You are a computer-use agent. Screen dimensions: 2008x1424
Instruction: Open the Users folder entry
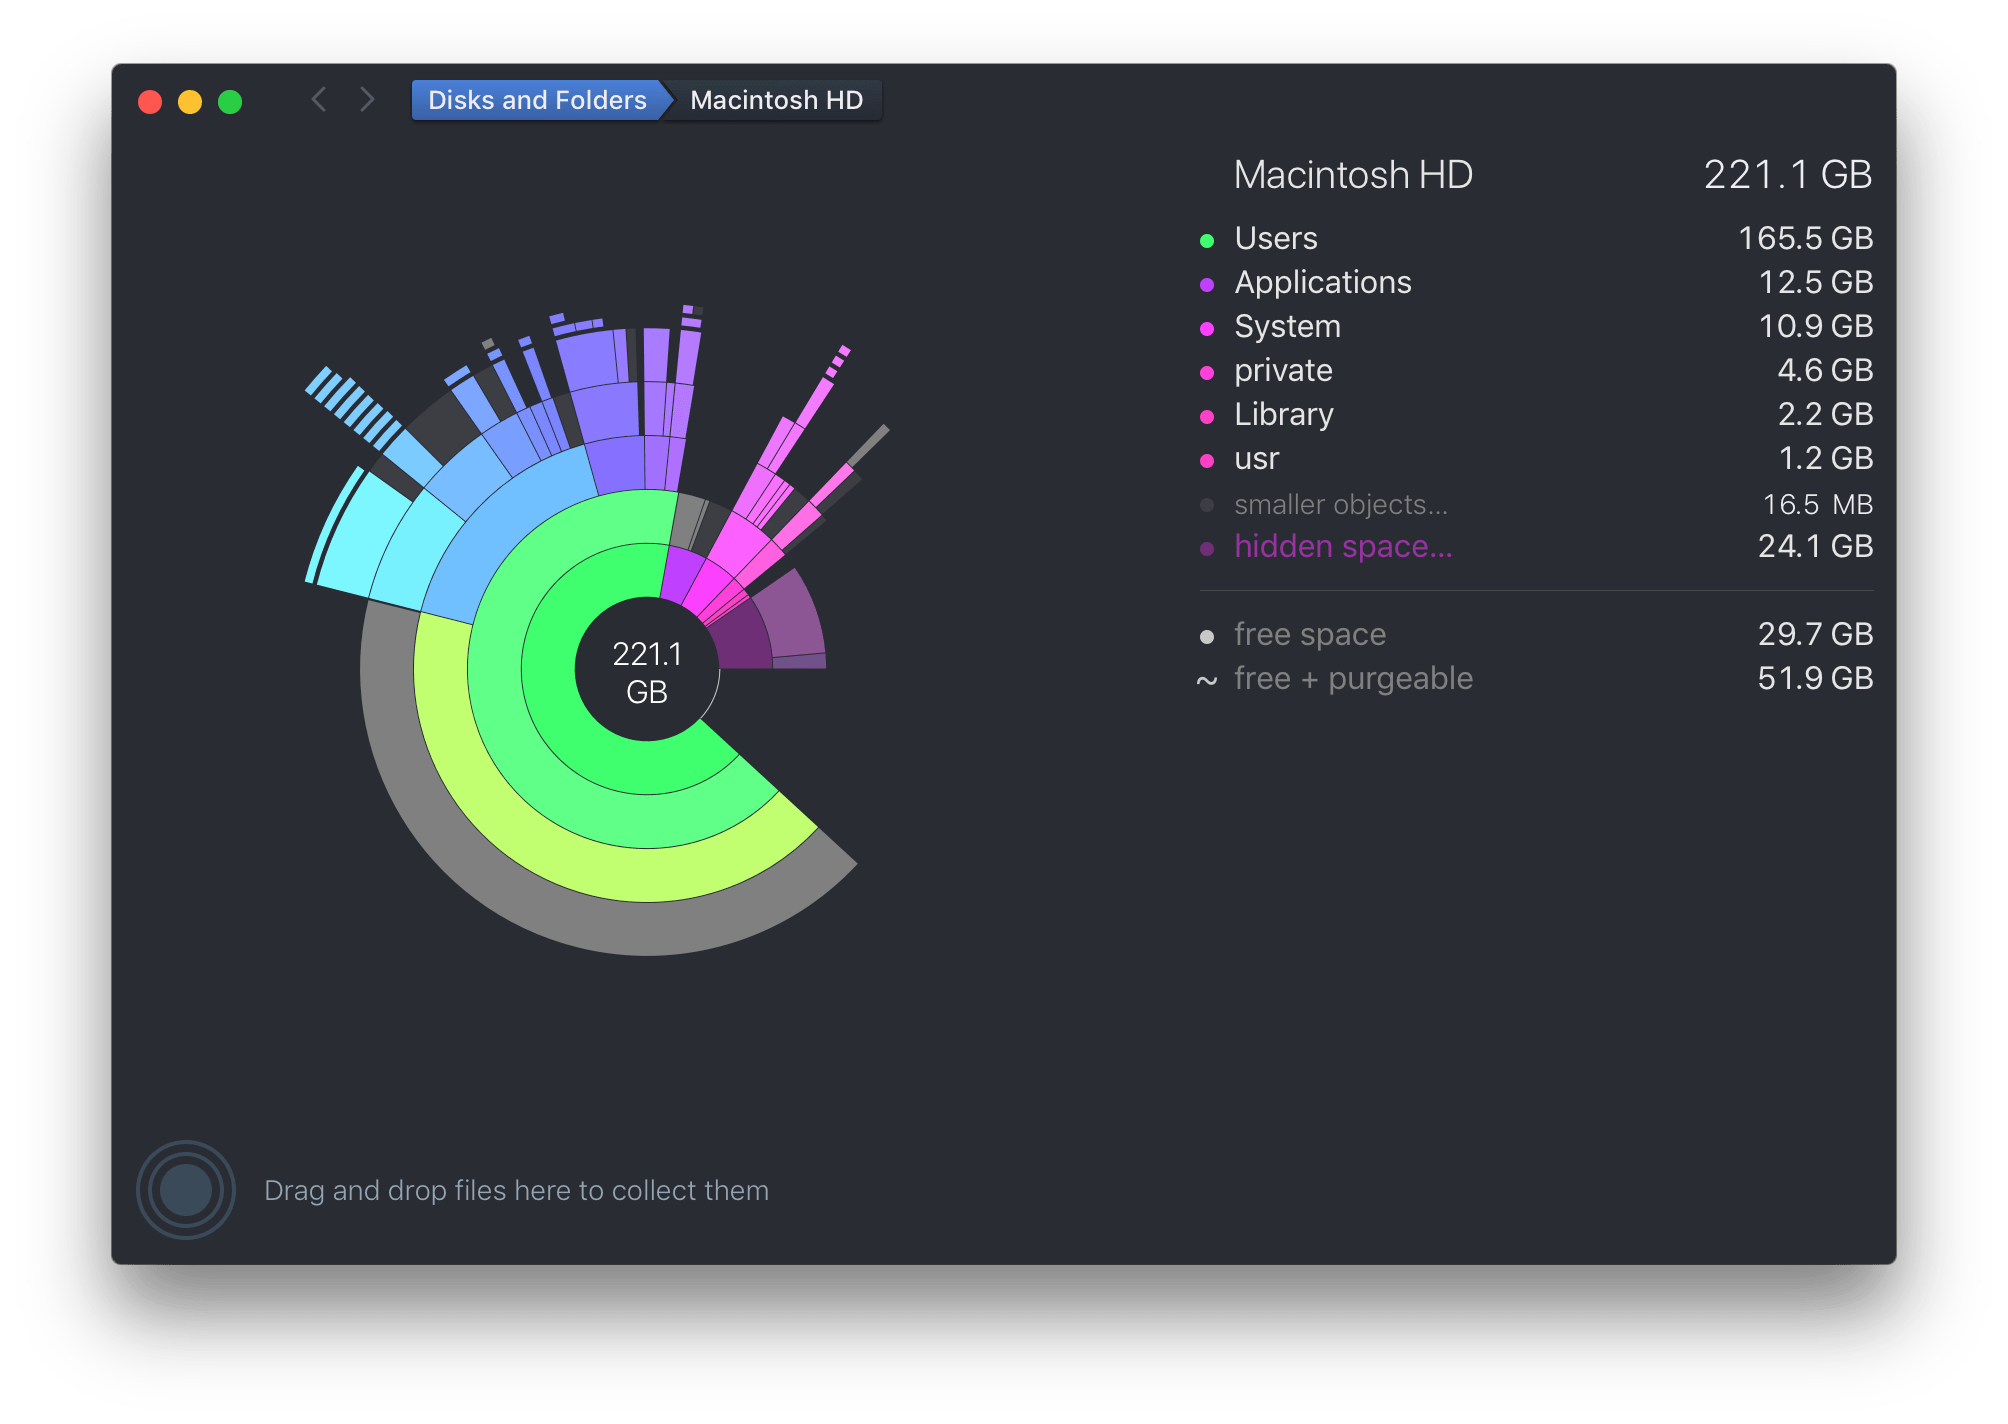1275,238
